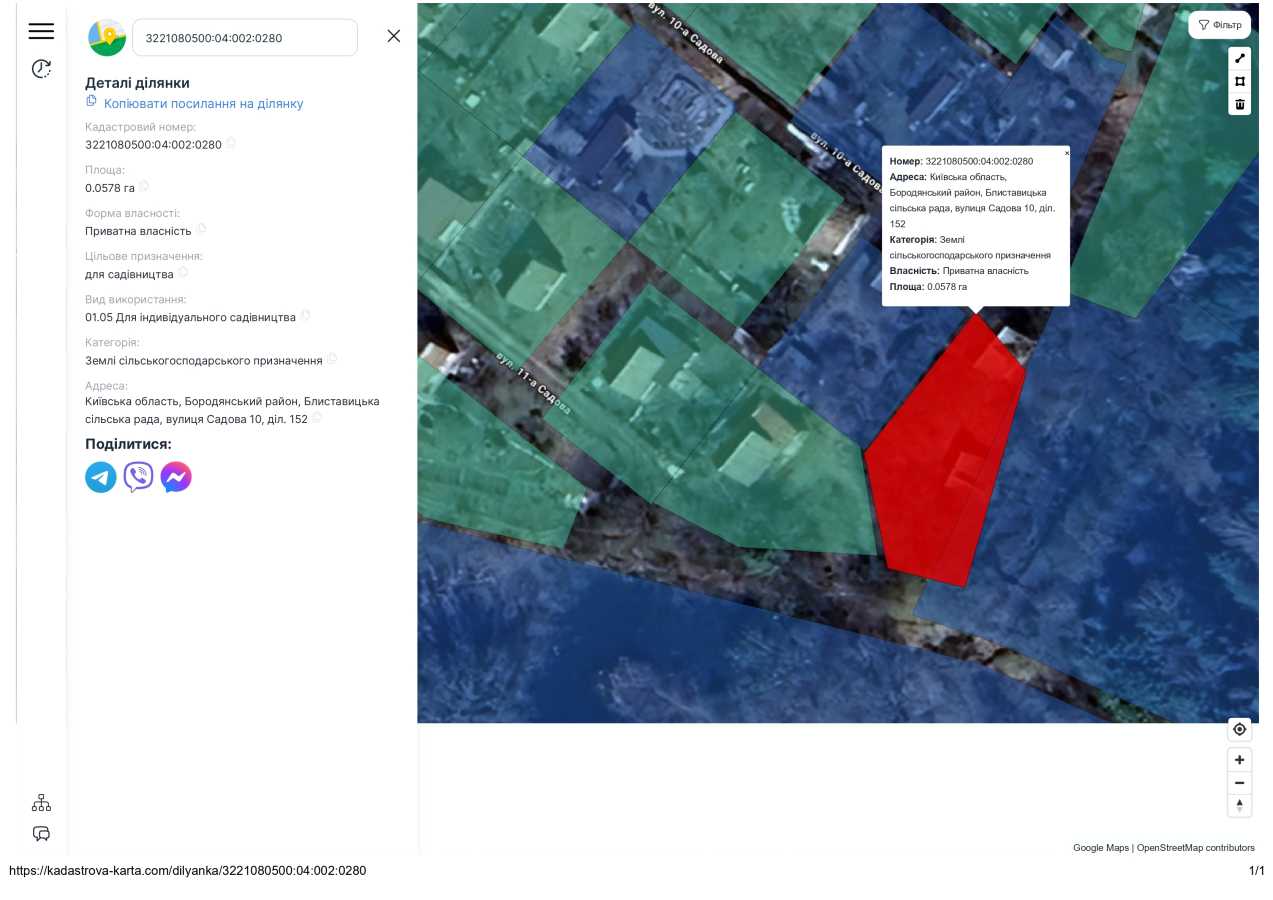The image size is (1273, 900).
Task: Open the Фільтр filter dropdown
Action: [x=1219, y=25]
